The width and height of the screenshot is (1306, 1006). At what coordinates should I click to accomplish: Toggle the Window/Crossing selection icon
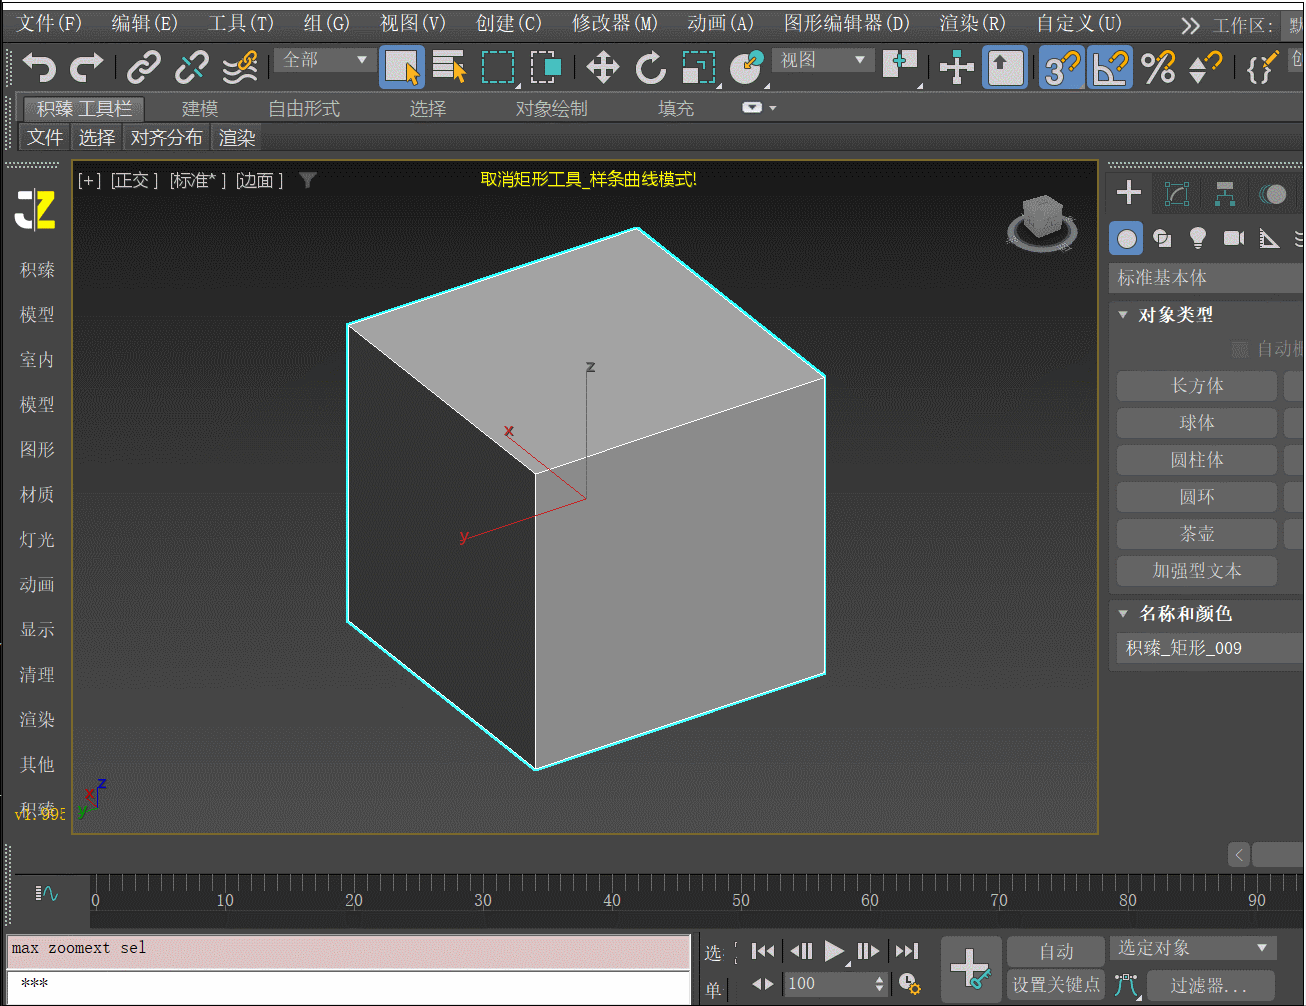coord(545,67)
